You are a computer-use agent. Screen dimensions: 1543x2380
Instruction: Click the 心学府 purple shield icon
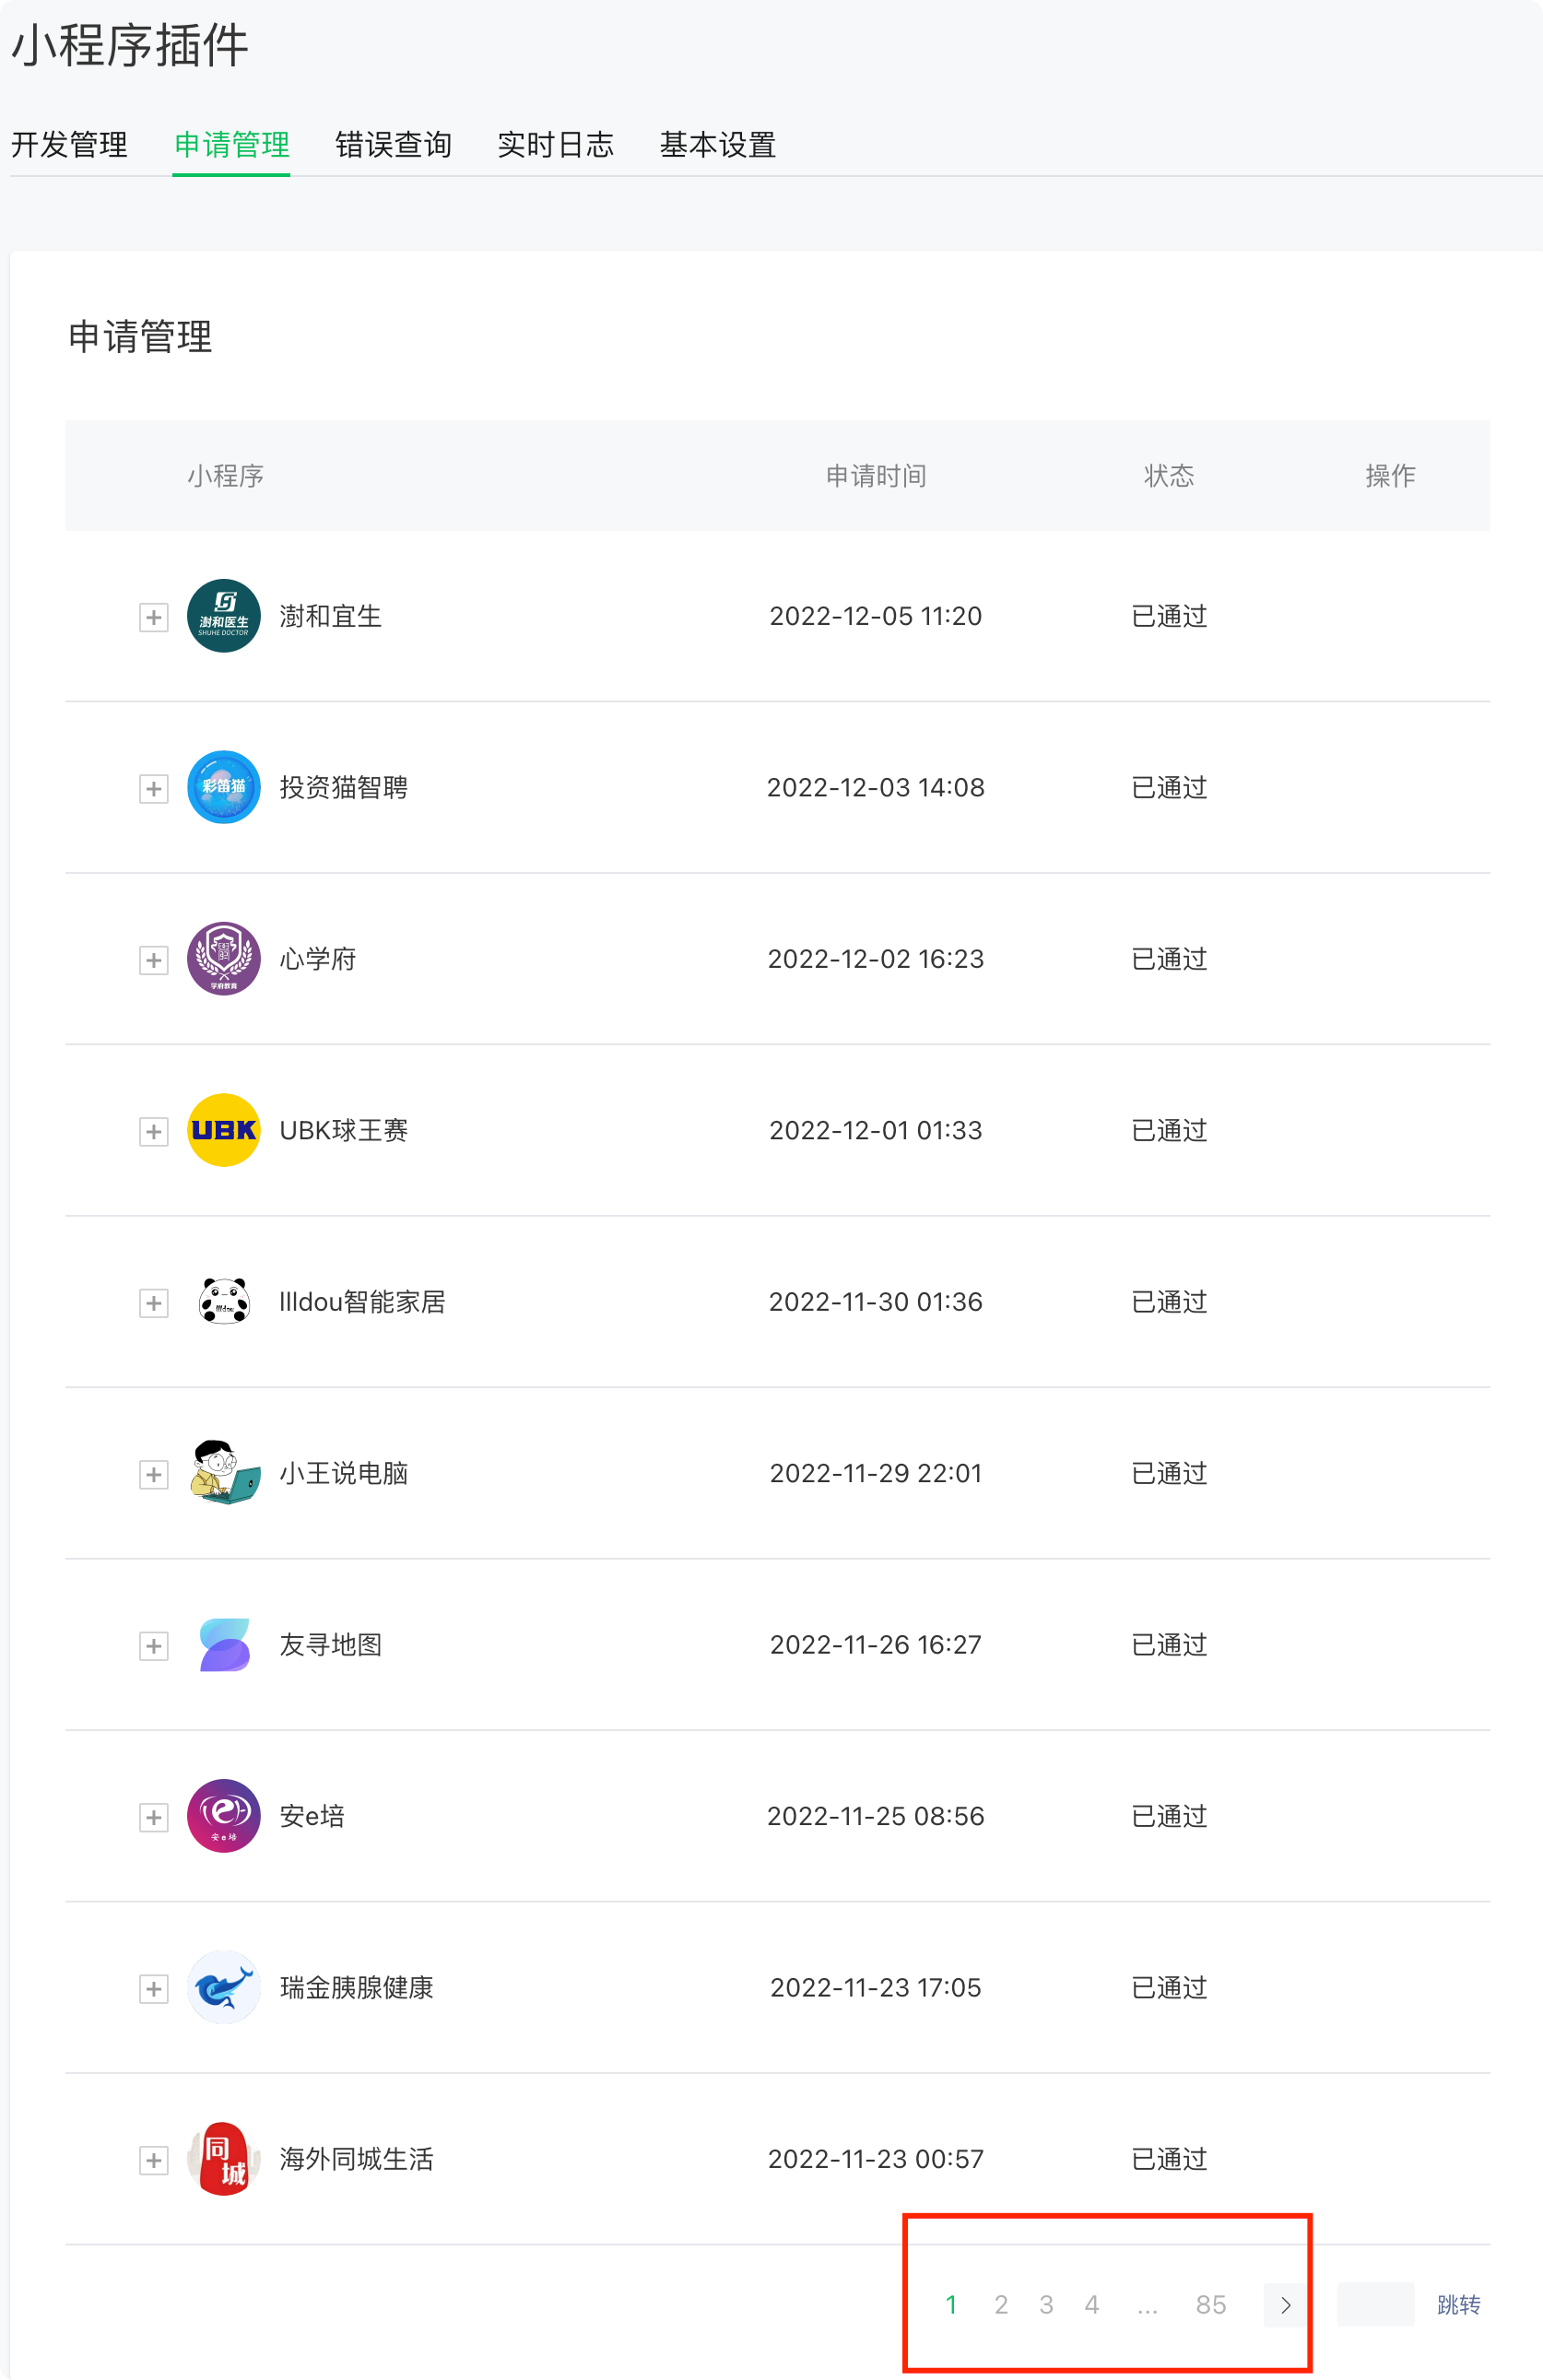pos(223,959)
